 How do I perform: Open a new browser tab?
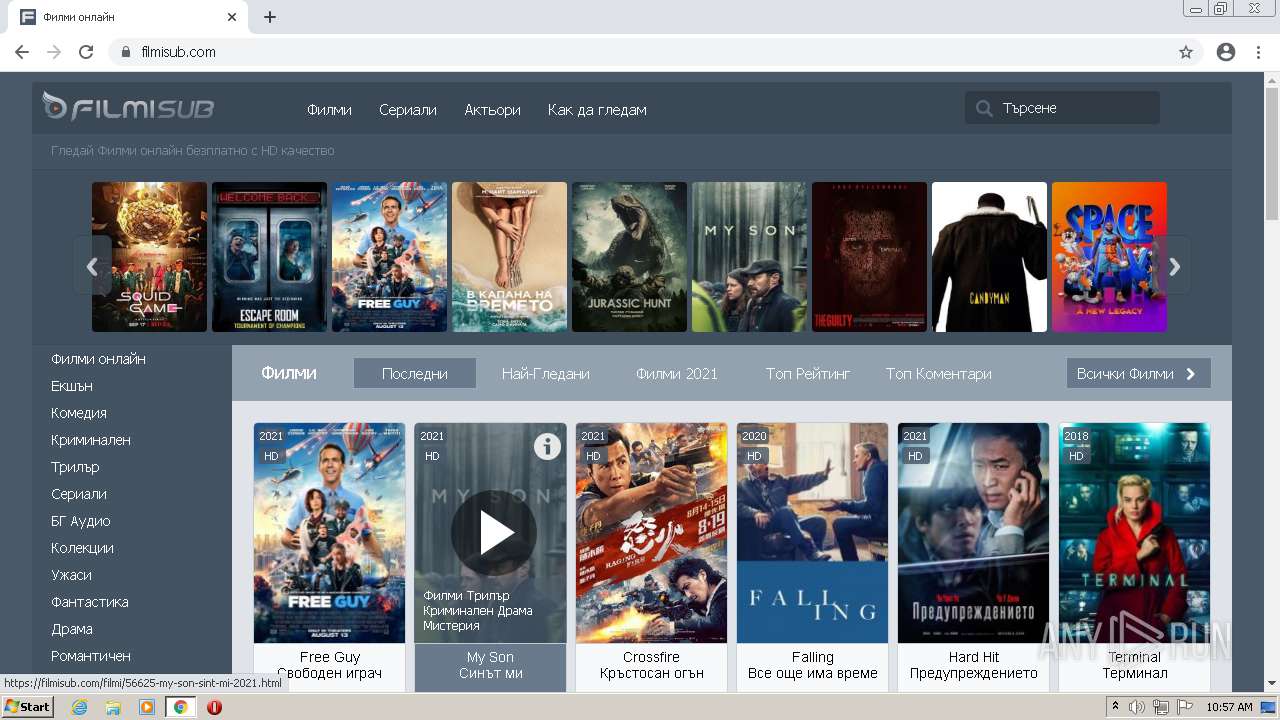(270, 17)
